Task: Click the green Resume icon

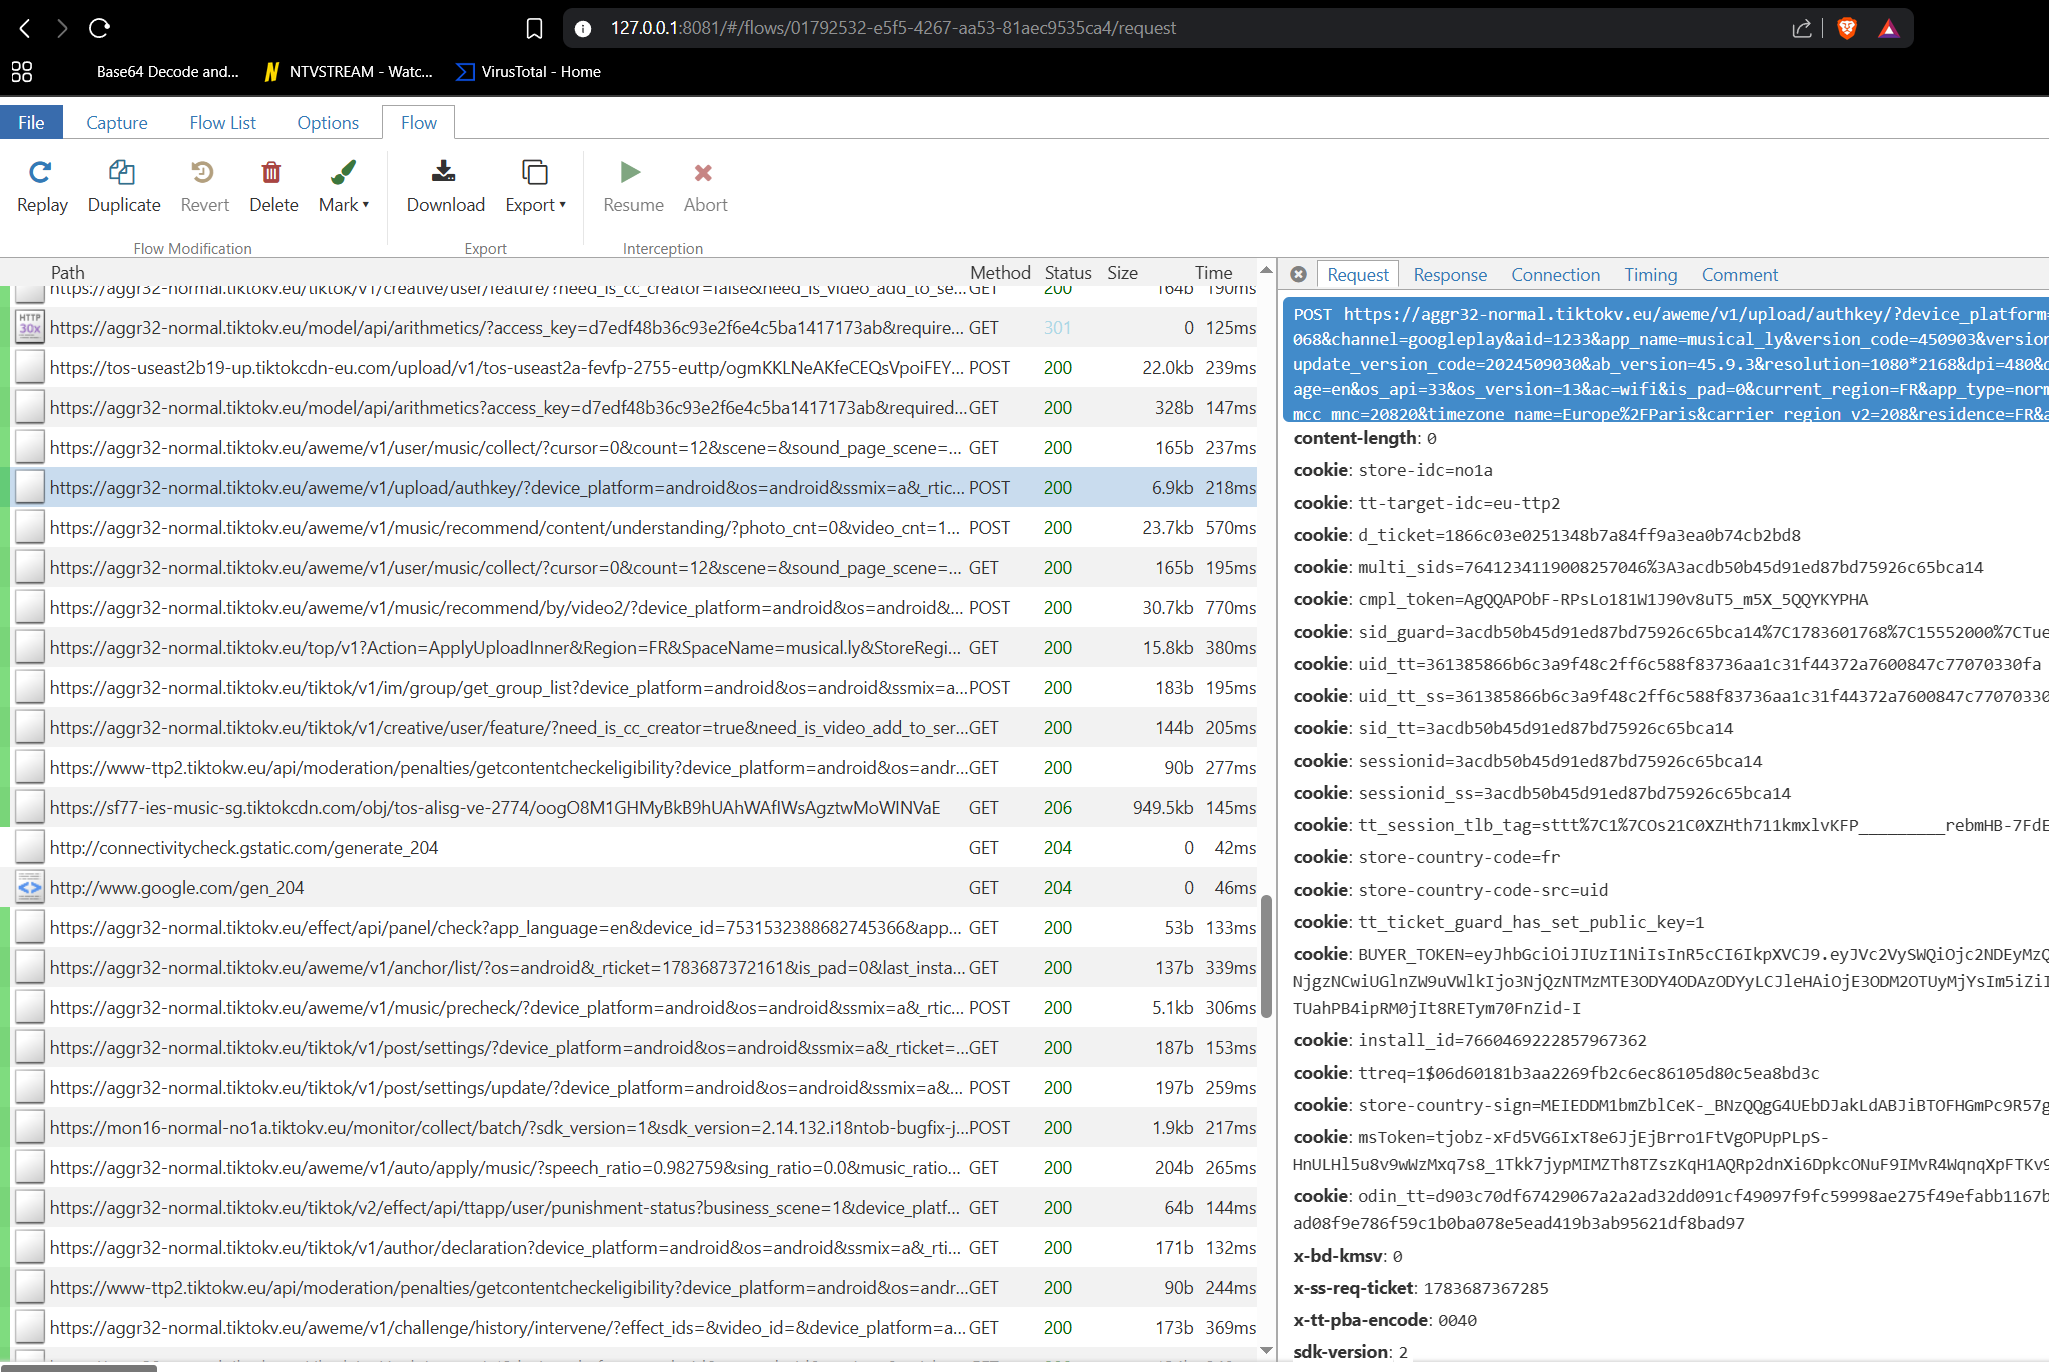Action: (x=631, y=173)
